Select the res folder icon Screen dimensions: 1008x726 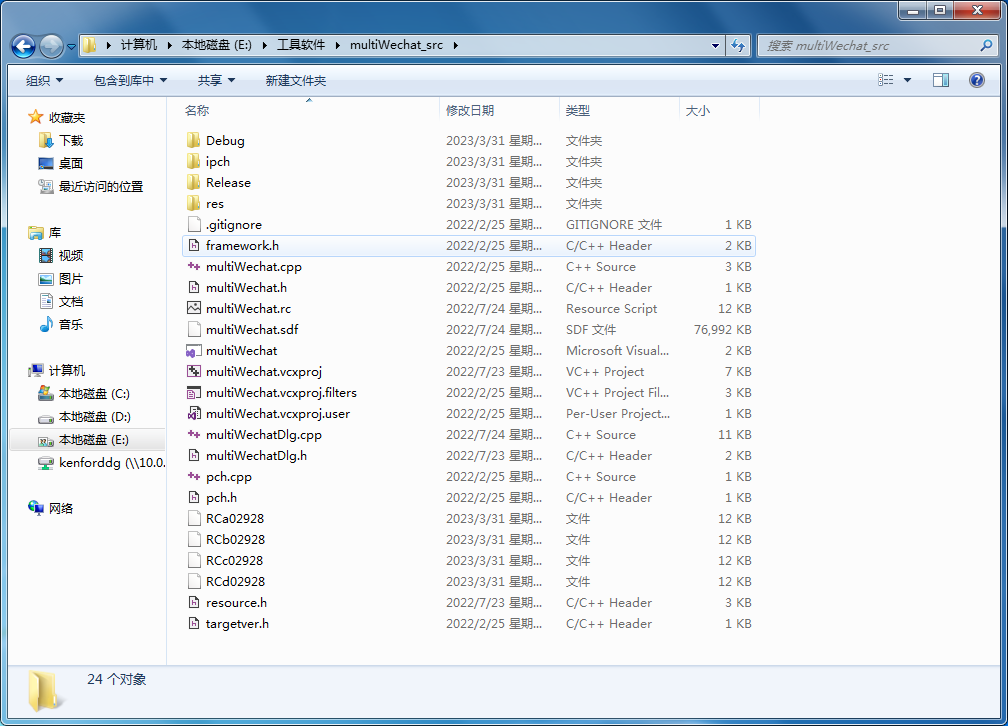tap(194, 203)
